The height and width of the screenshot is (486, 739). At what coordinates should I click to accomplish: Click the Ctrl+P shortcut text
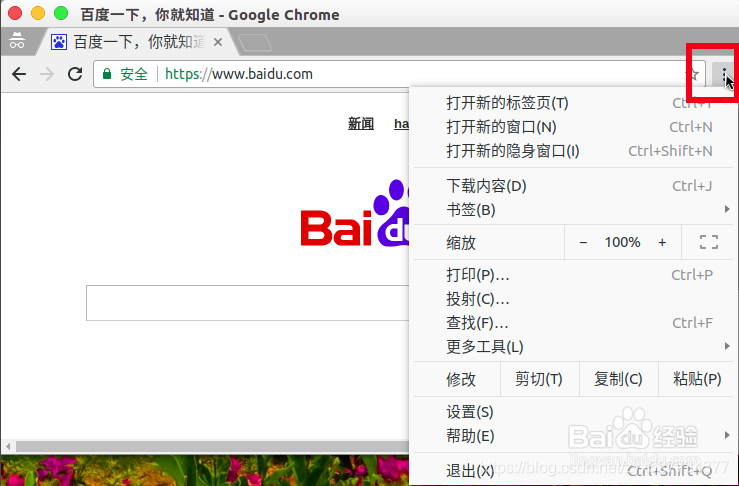[x=692, y=275]
